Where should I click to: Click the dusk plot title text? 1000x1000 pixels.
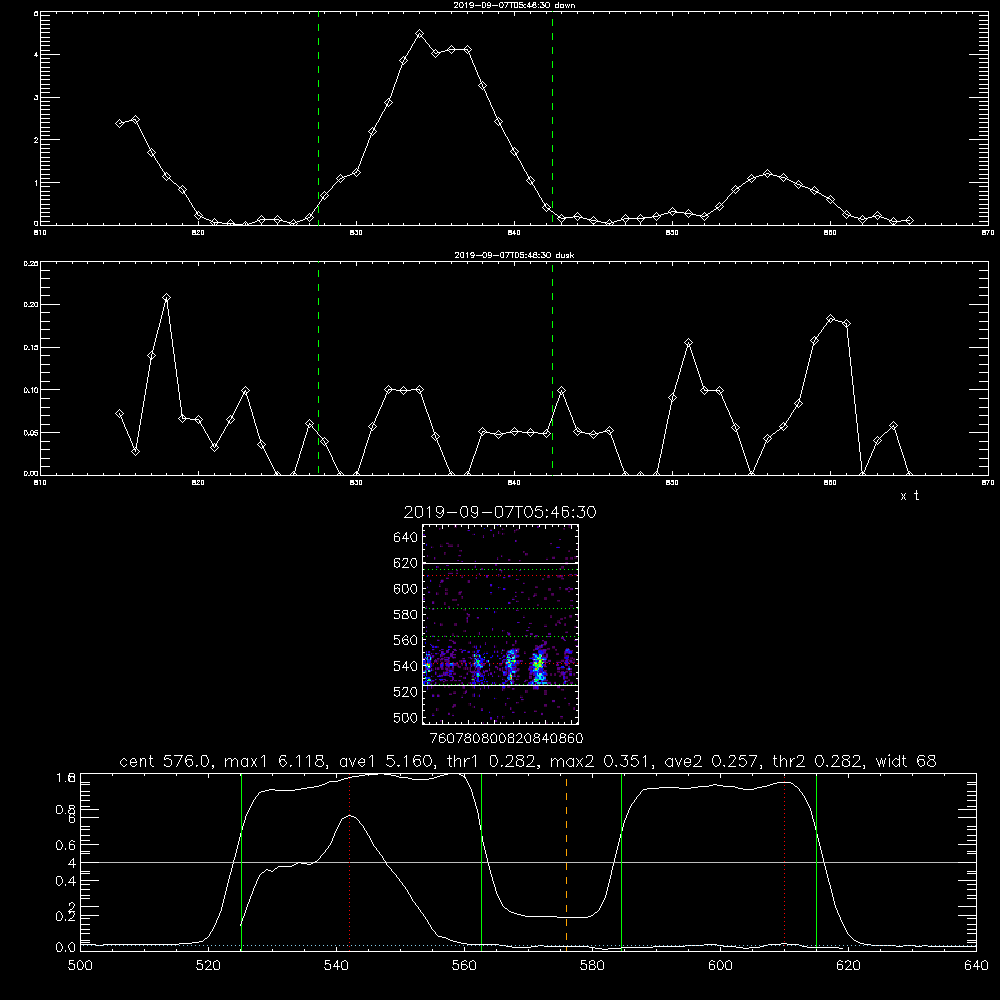514,255
